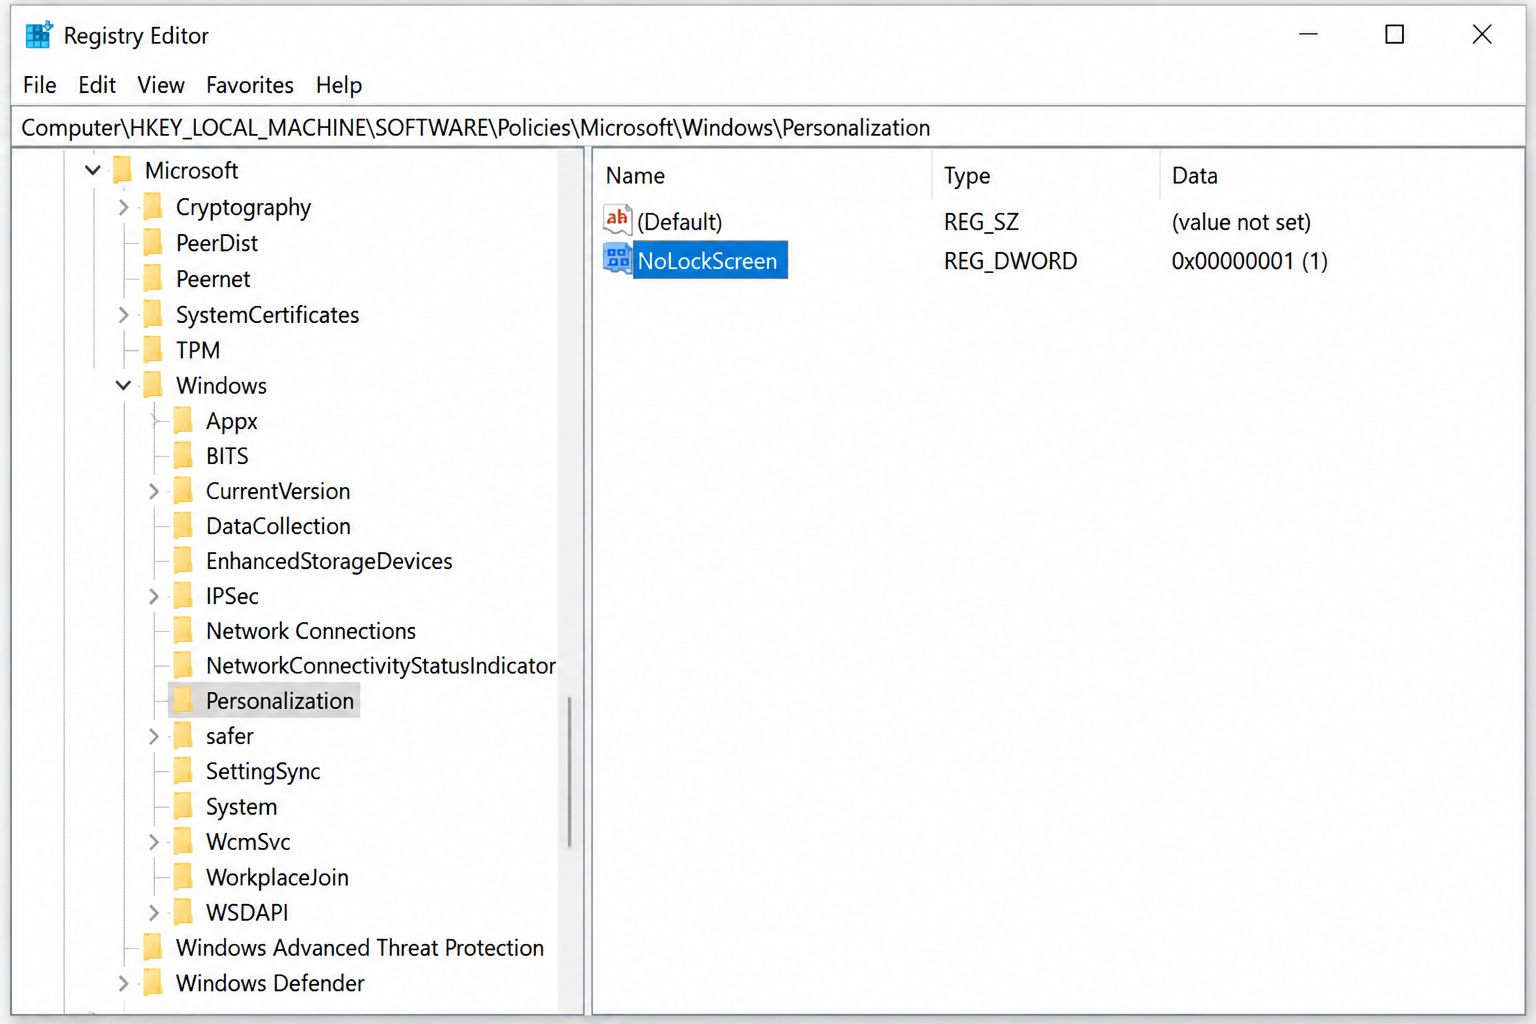Expand the SystemCertificates key
This screenshot has width=1536, height=1024.
pyautogui.click(x=123, y=315)
